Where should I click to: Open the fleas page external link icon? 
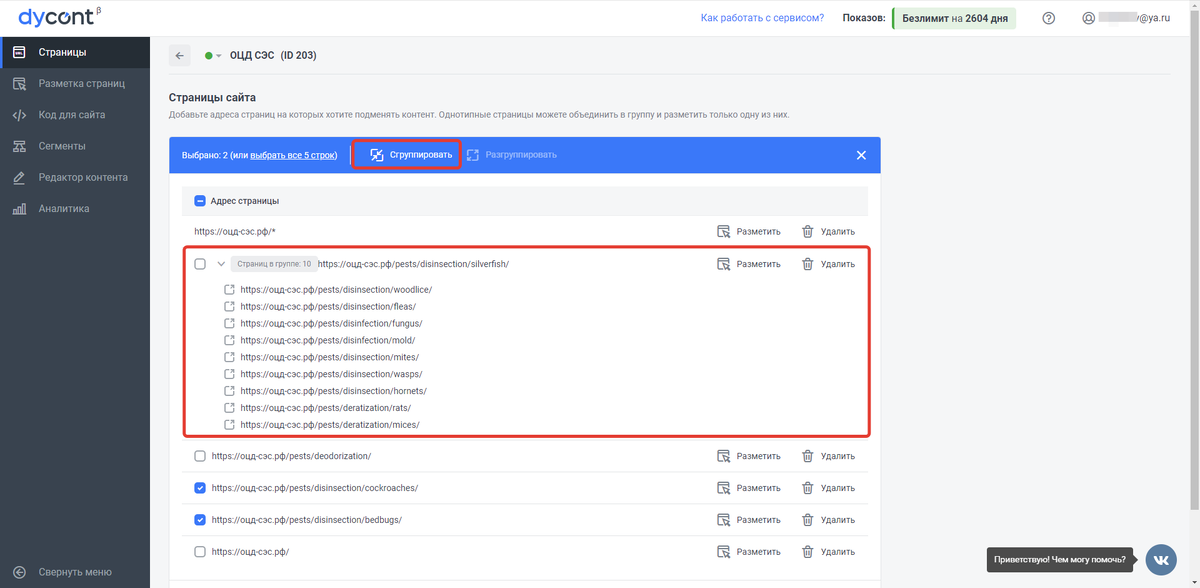click(229, 307)
